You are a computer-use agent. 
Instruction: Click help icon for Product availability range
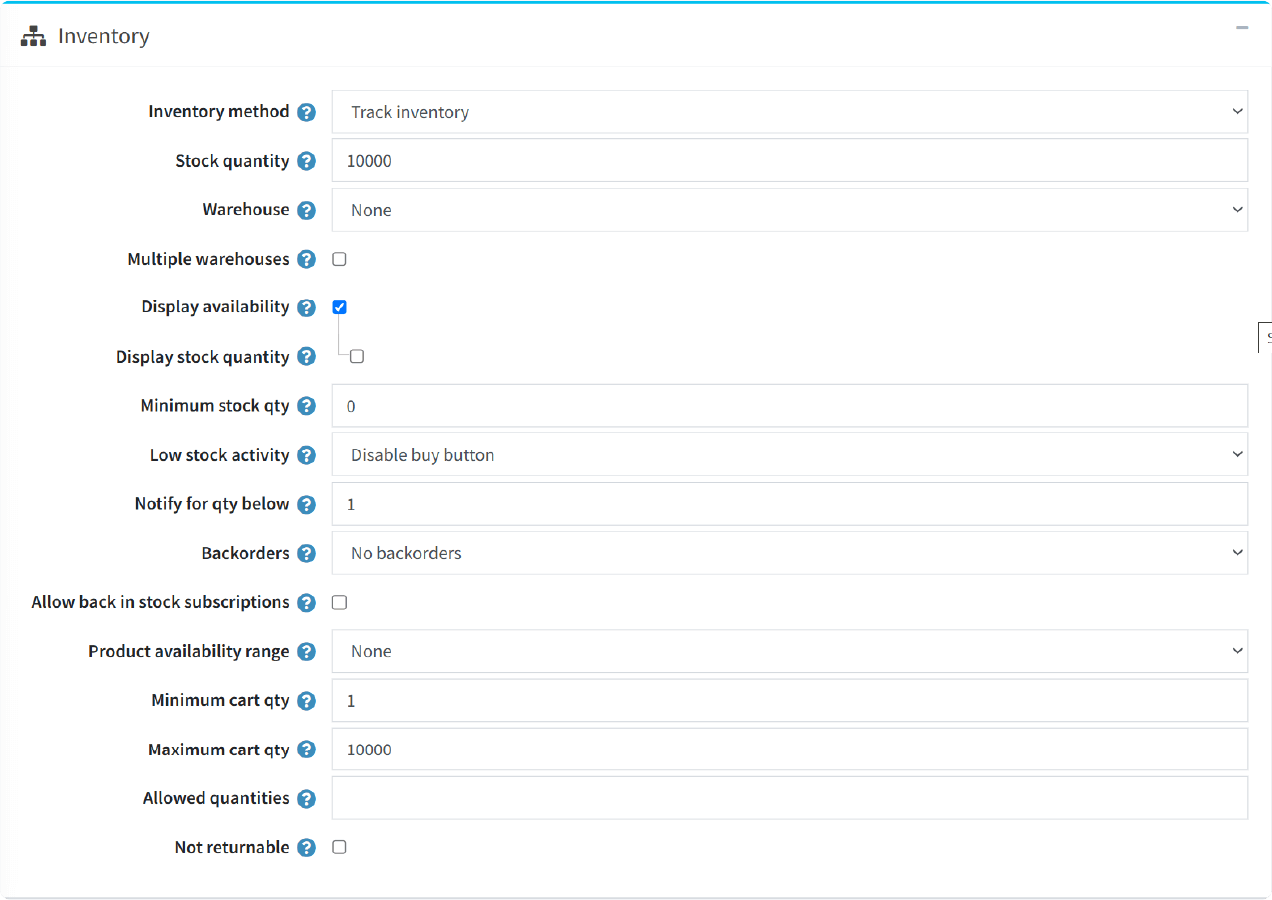[x=307, y=652]
